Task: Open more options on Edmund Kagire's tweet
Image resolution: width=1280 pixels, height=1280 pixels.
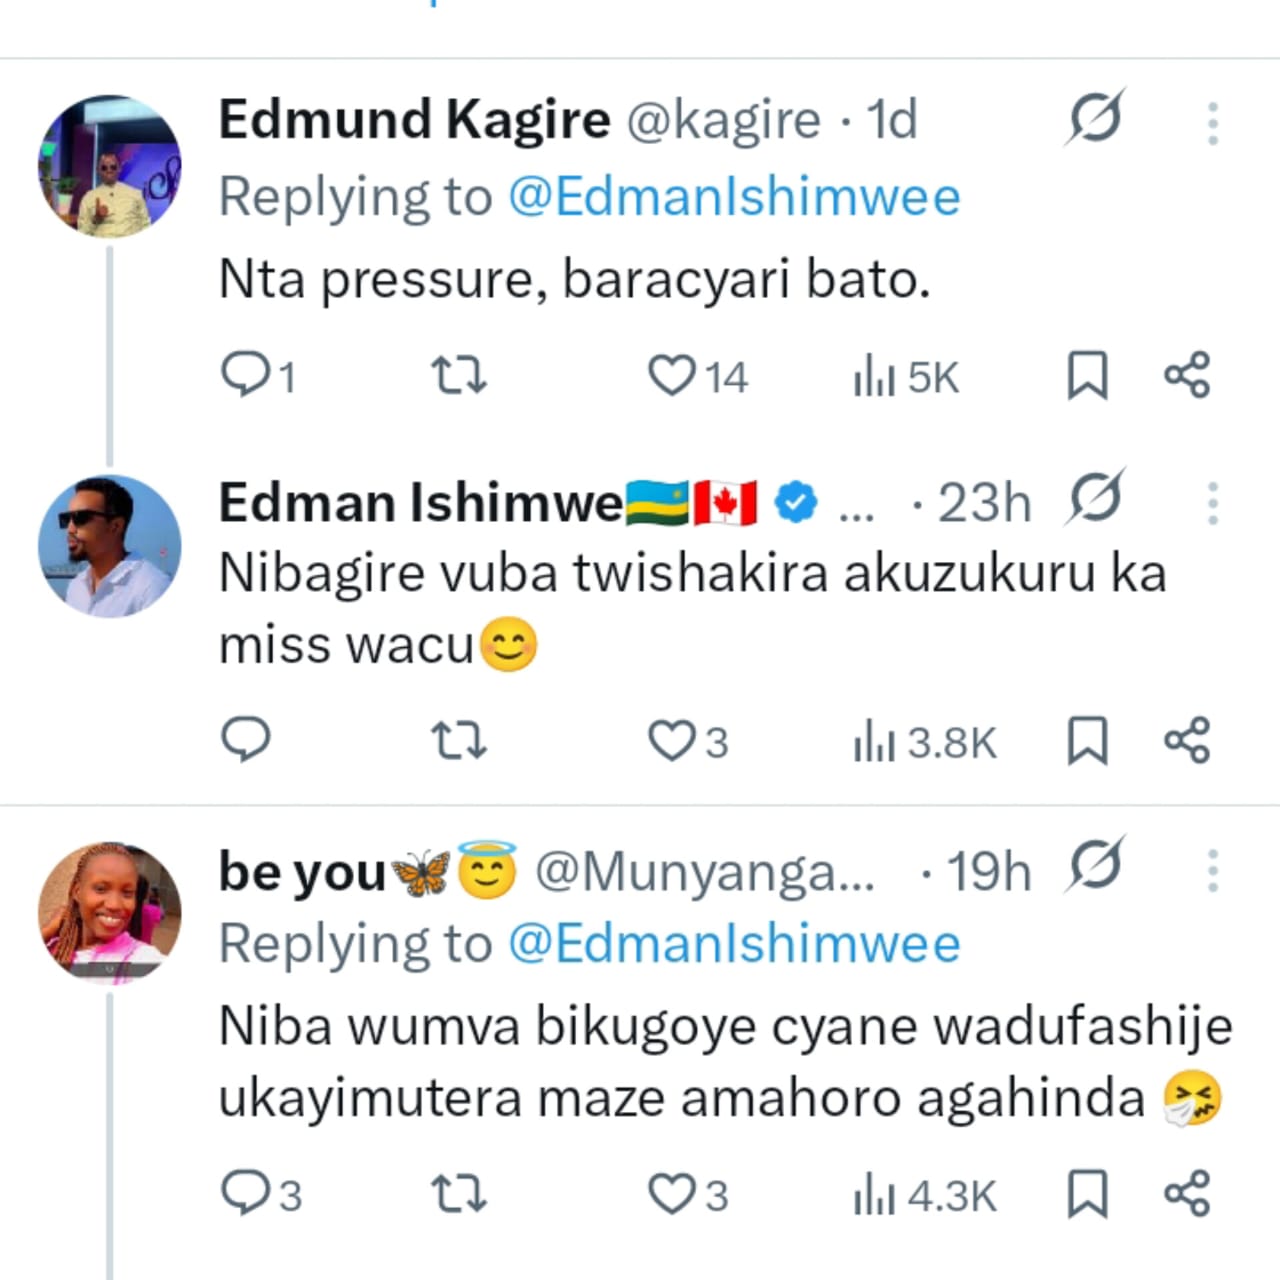Action: pos(1212,123)
